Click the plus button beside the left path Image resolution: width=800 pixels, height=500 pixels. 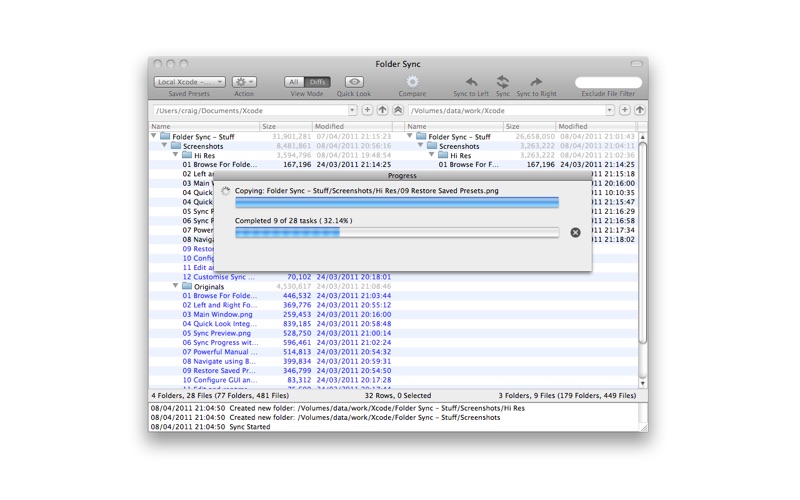point(367,110)
